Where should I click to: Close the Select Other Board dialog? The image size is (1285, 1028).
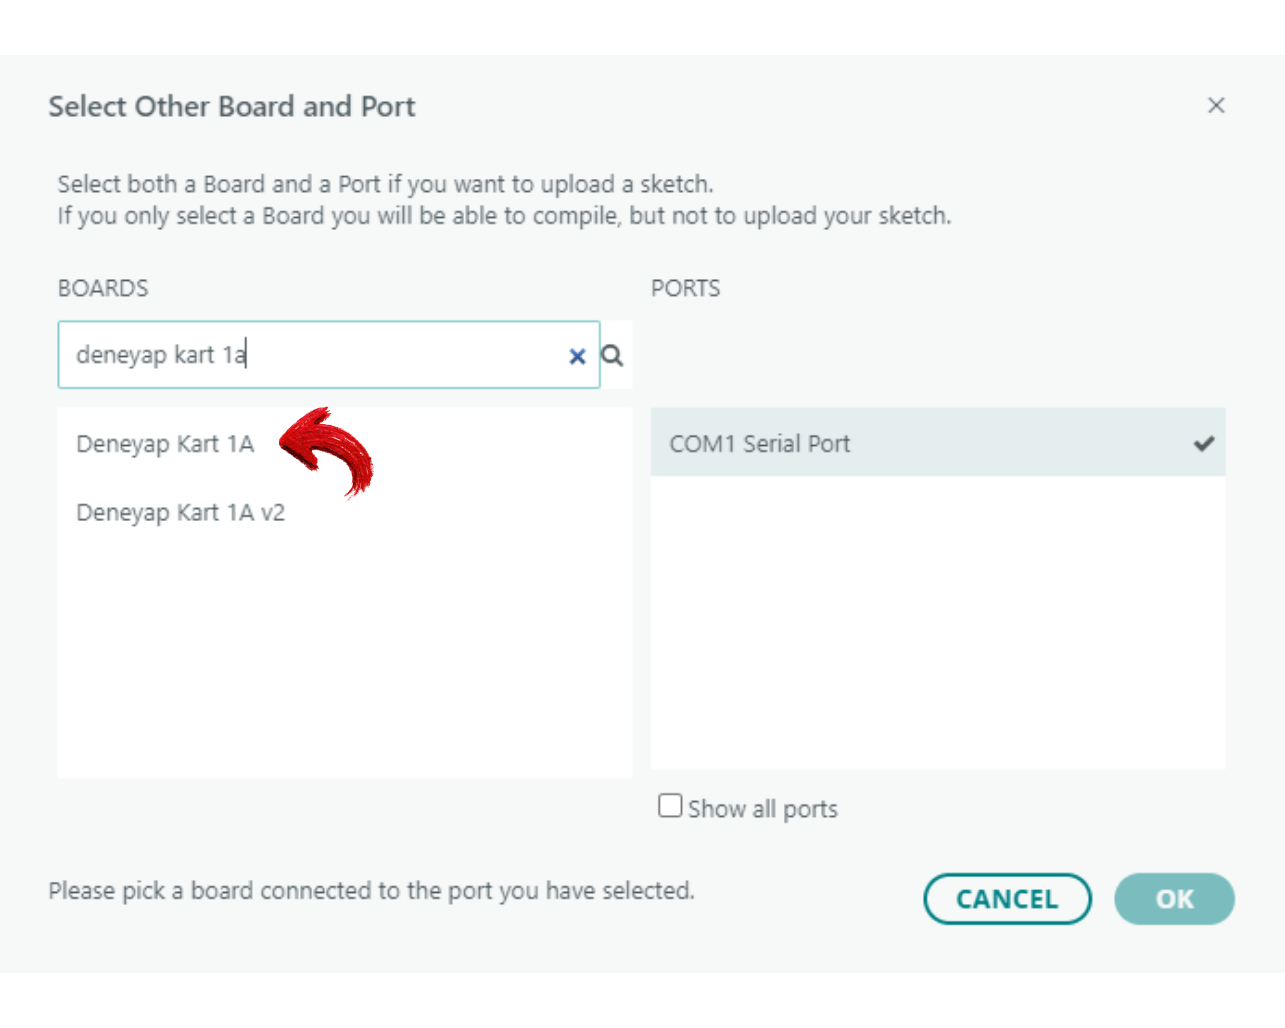tap(1216, 105)
